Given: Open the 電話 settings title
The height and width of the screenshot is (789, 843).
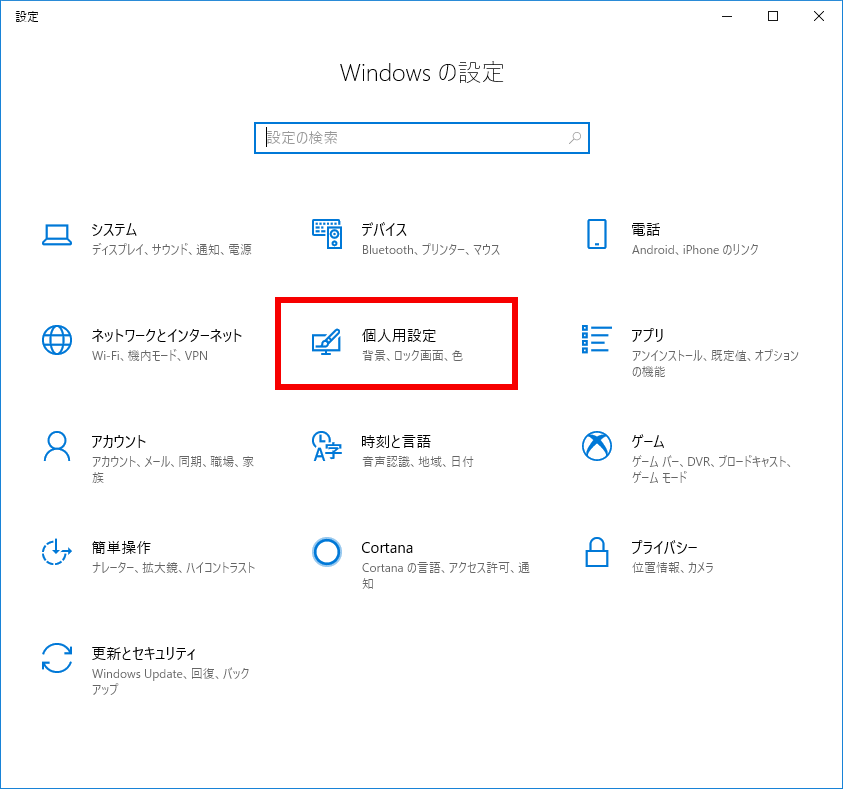Looking at the screenshot, I should 646,229.
